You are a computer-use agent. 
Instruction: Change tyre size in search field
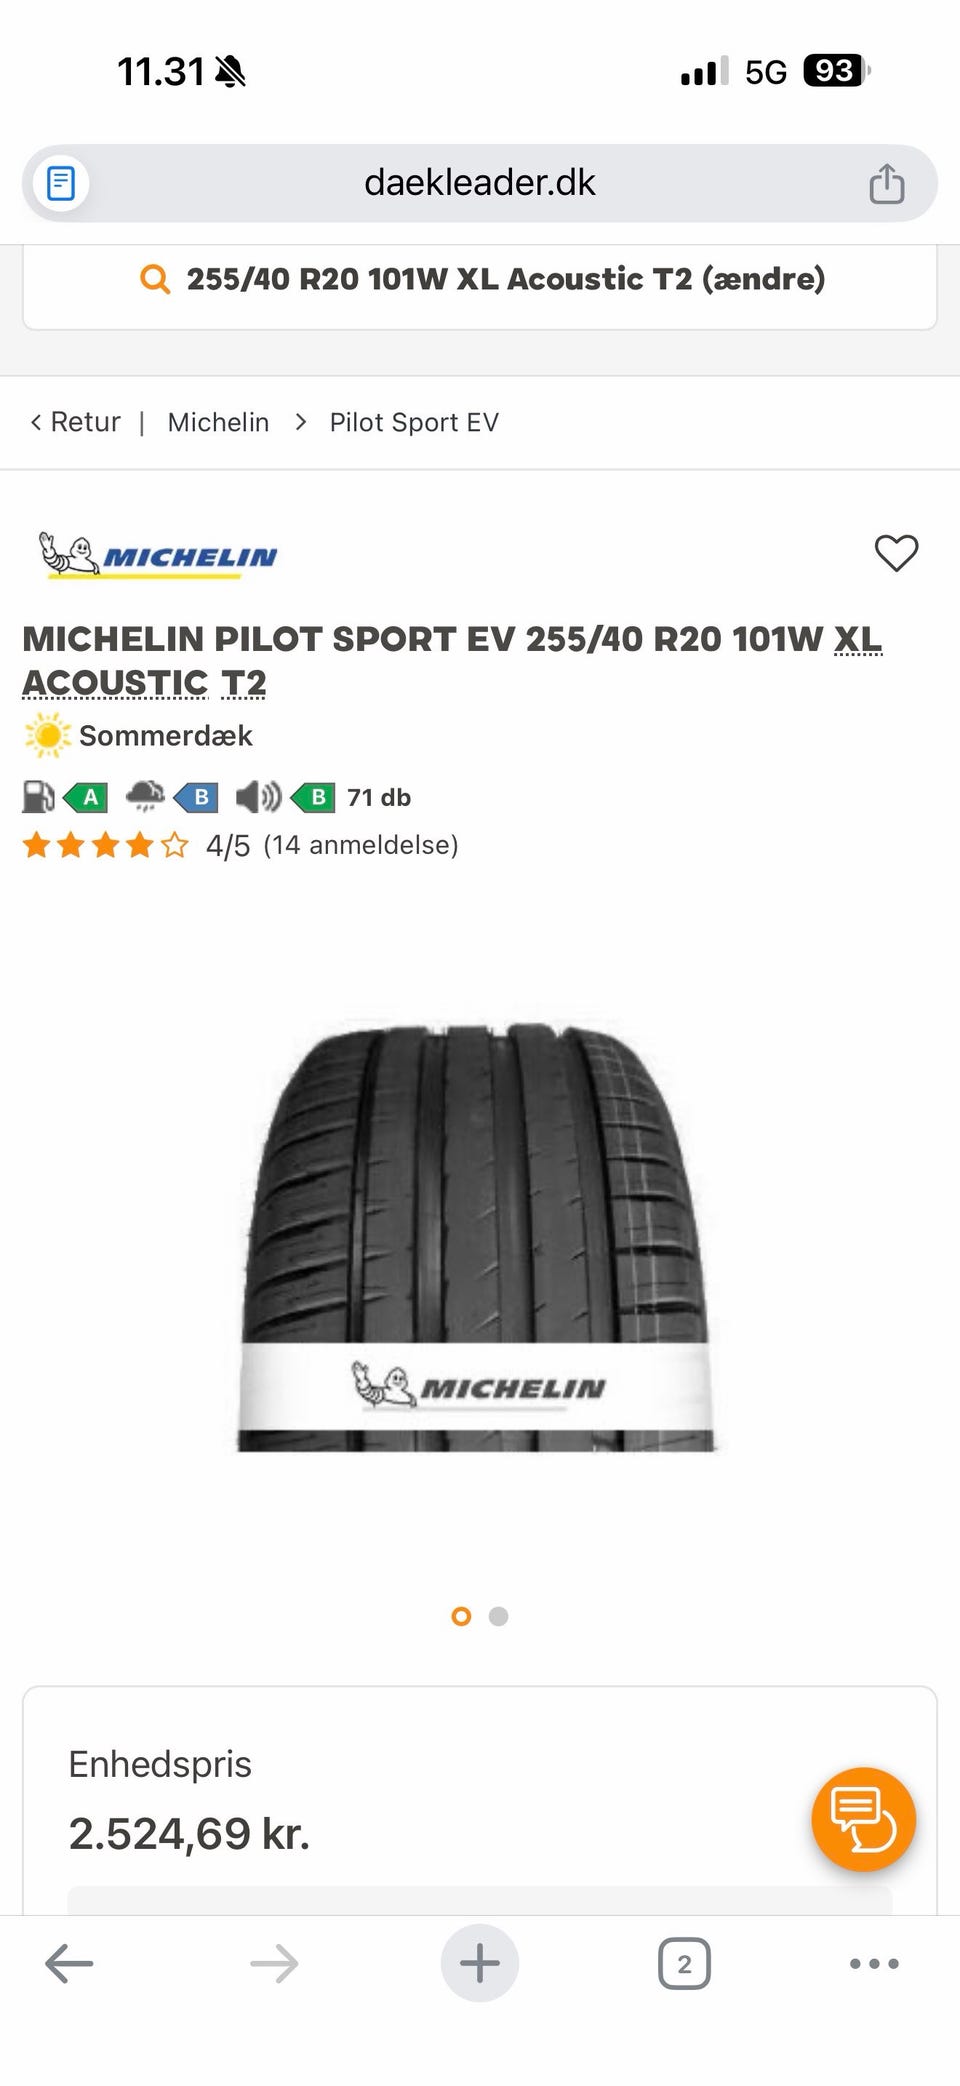click(x=480, y=279)
